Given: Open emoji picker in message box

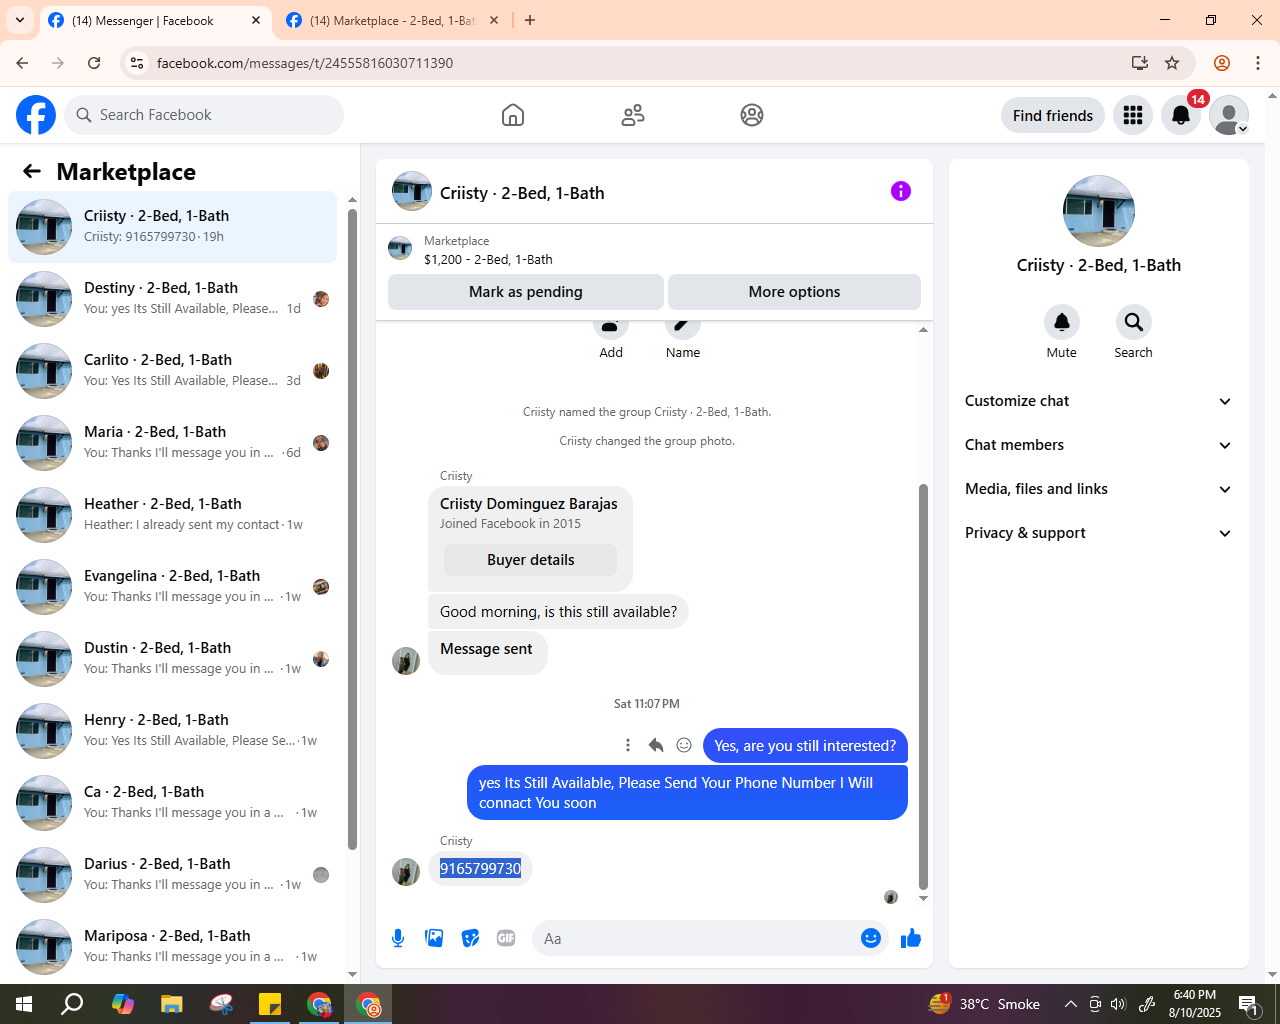Looking at the screenshot, I should (871, 938).
